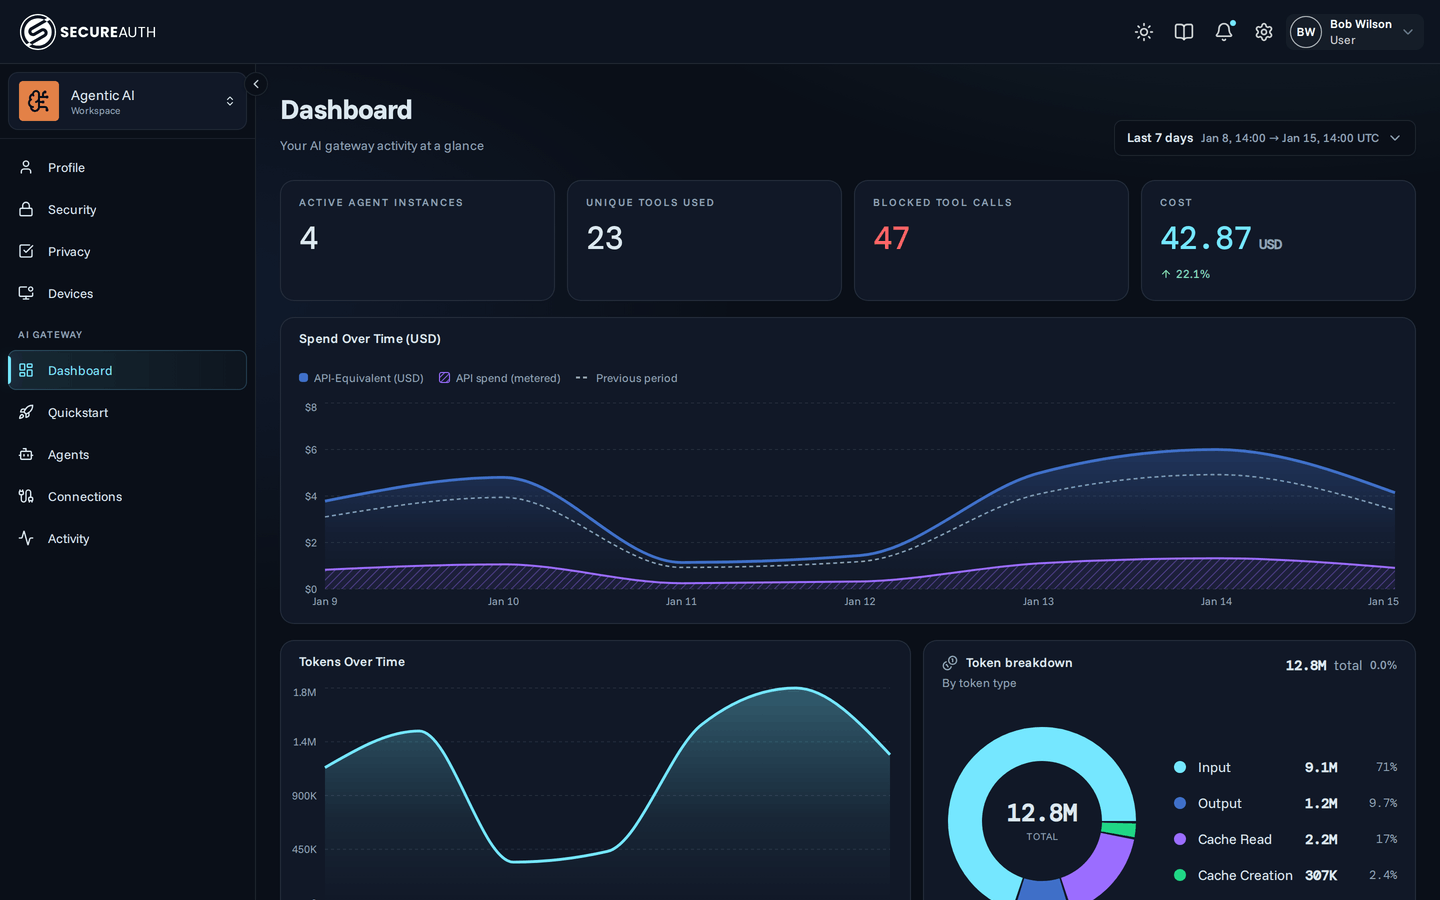Click the Unique Tools Used card
The height and width of the screenshot is (900, 1440).
point(704,240)
